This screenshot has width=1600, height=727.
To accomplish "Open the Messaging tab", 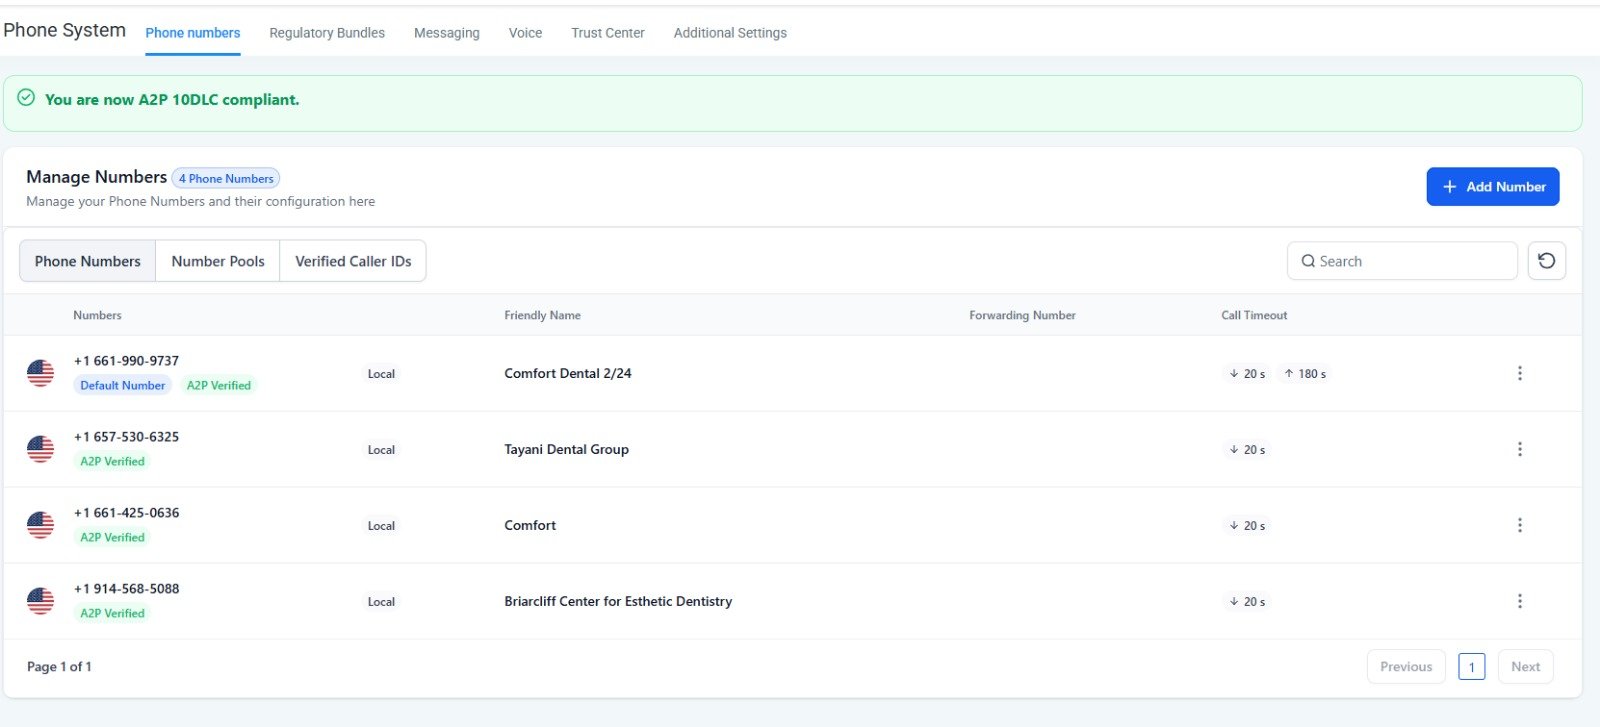I will click(446, 33).
